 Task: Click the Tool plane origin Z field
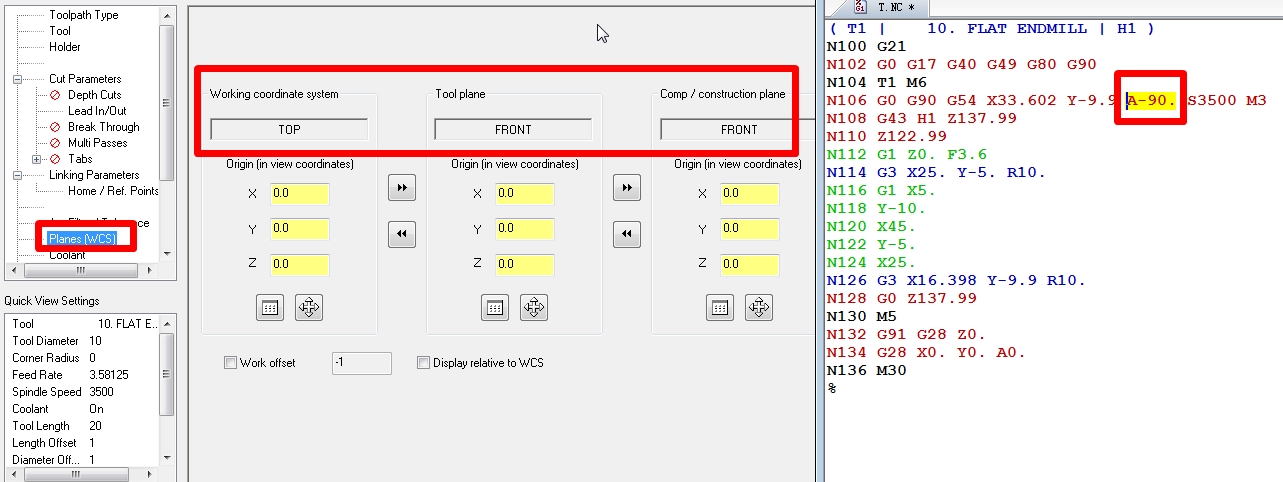coord(524,264)
